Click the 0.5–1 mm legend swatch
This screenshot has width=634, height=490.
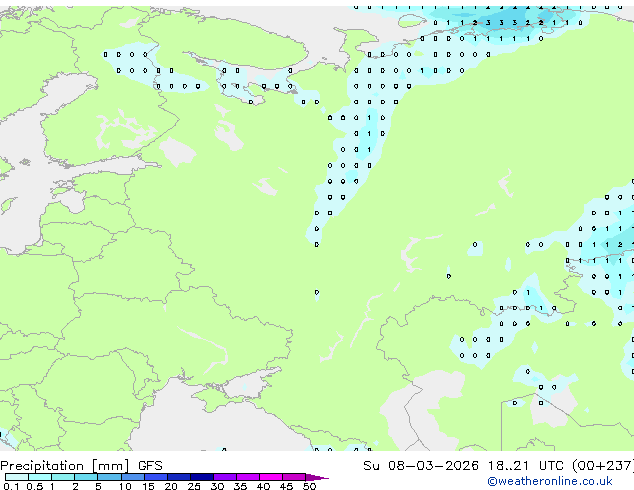pyautogui.click(x=40, y=477)
